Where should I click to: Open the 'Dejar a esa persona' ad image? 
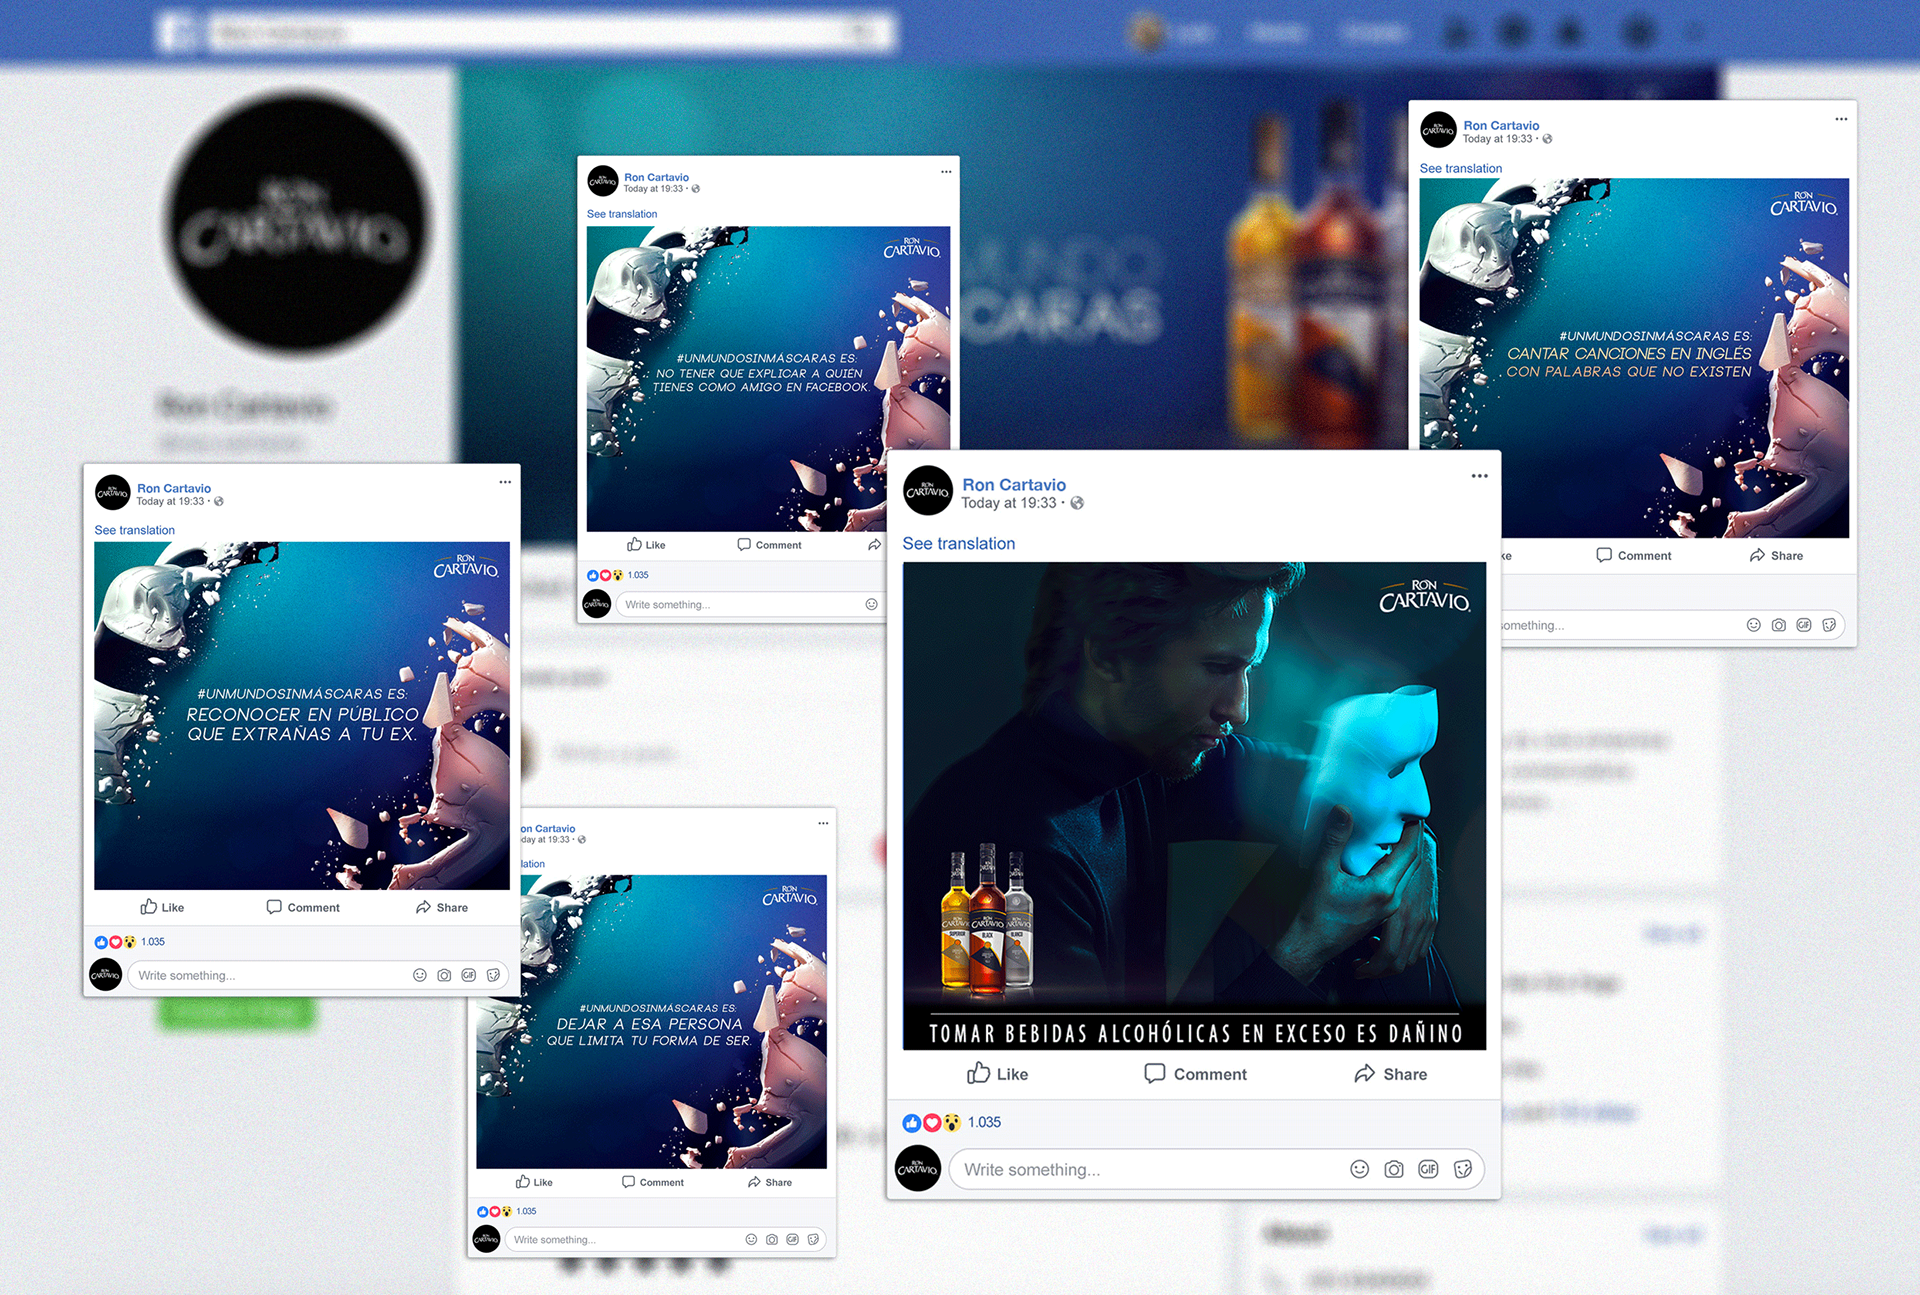pyautogui.click(x=652, y=1022)
